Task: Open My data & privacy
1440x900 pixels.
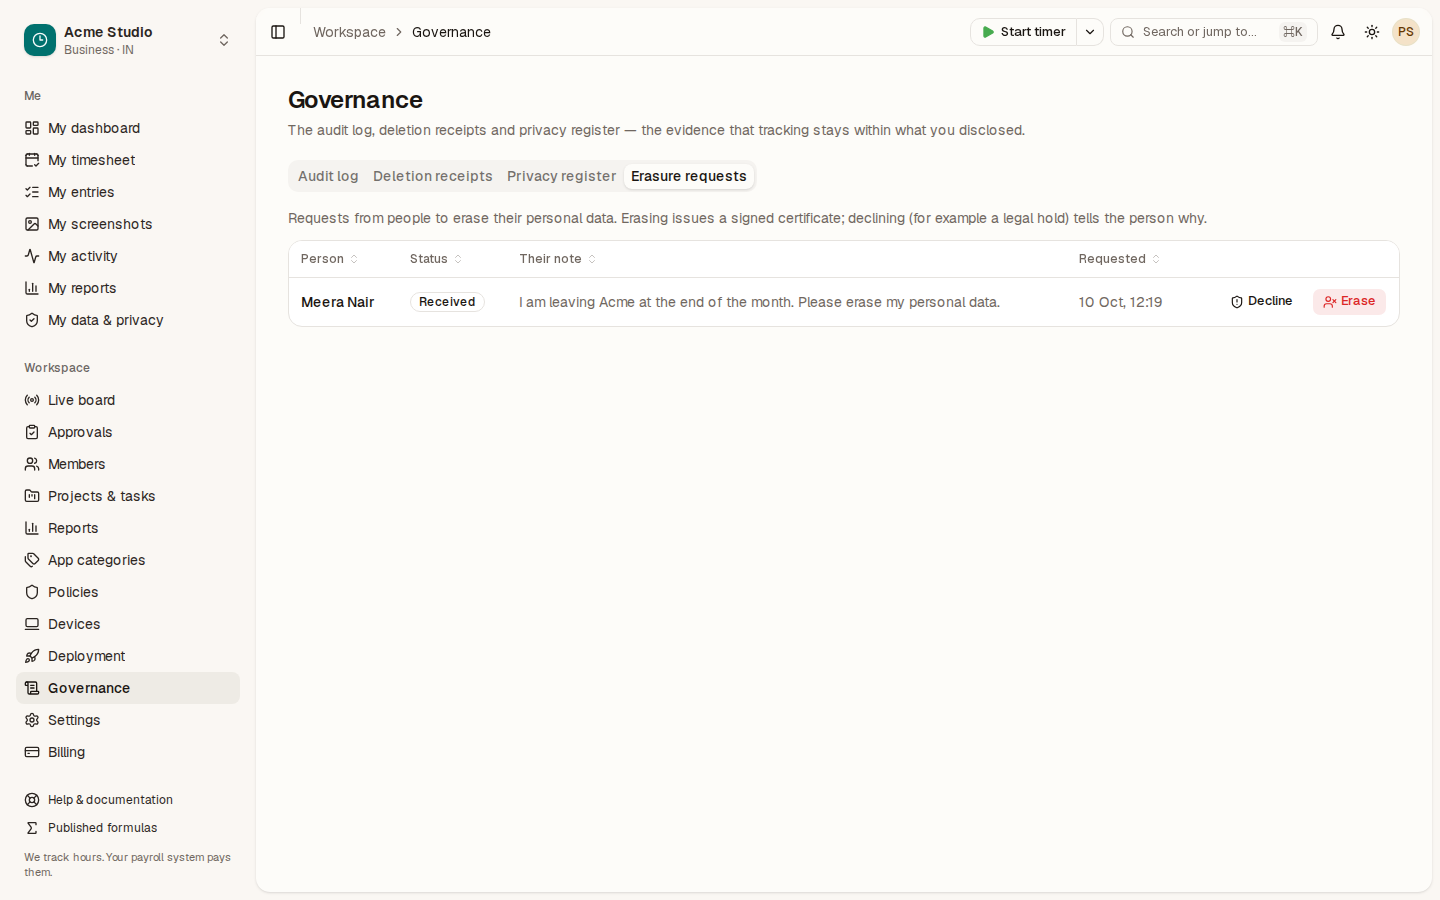Action: coord(128,320)
